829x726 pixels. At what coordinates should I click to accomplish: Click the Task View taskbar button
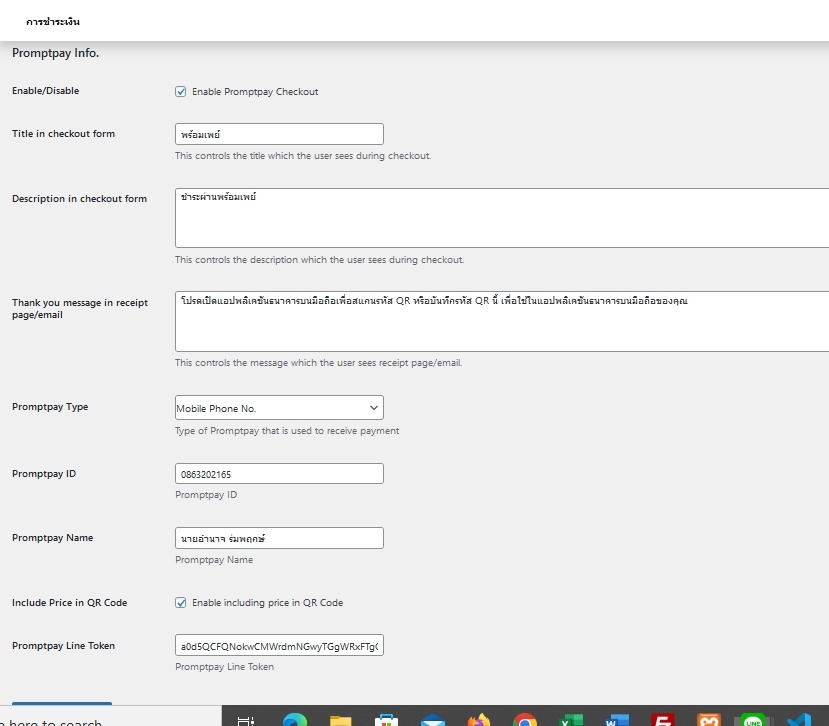[x=246, y=719]
